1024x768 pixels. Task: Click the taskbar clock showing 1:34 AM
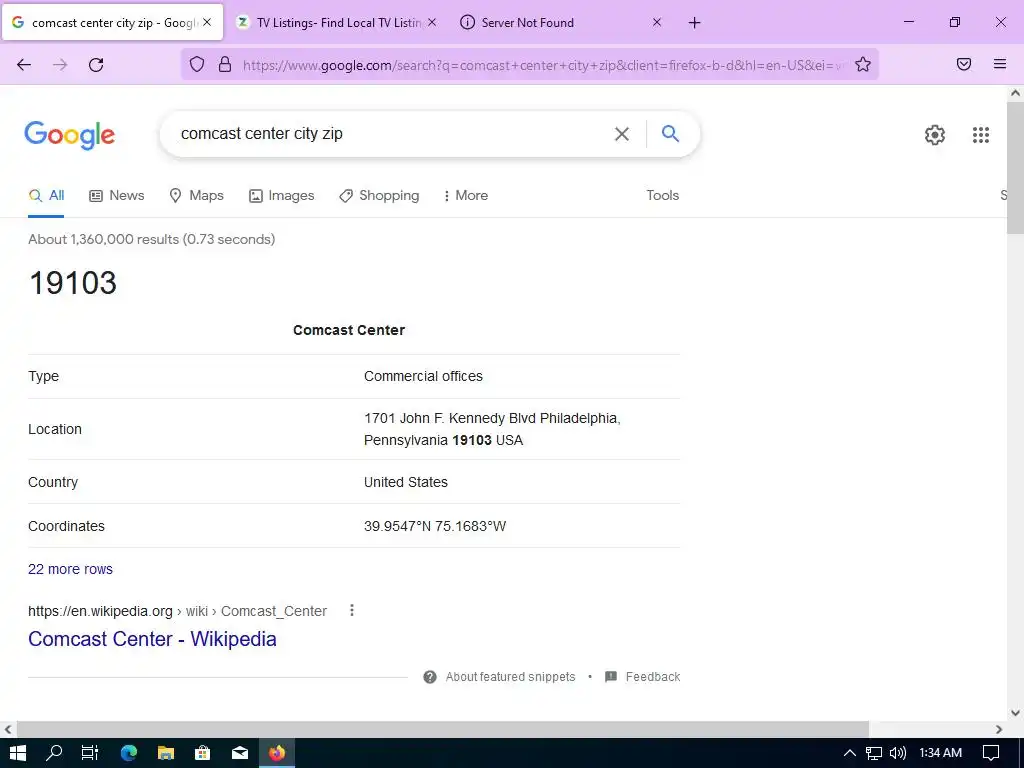point(940,753)
